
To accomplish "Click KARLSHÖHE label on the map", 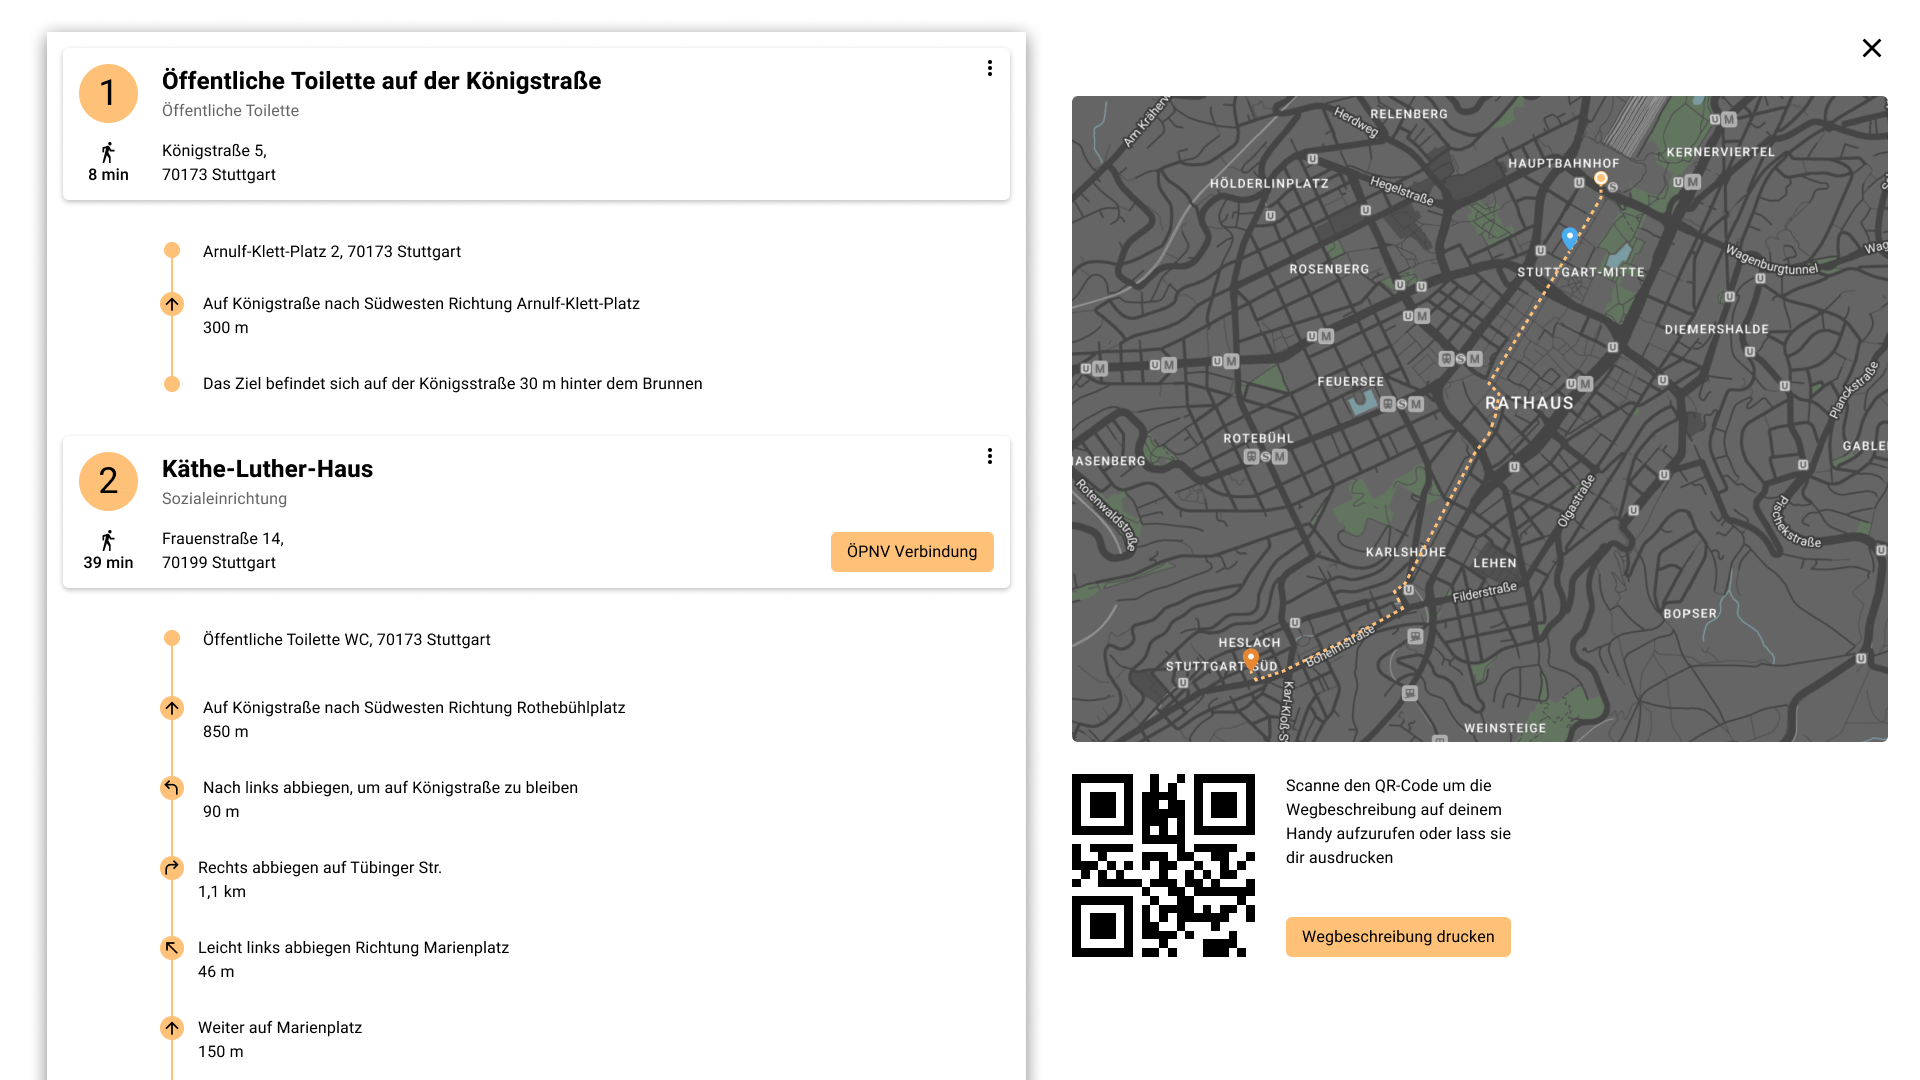I will (1406, 552).
